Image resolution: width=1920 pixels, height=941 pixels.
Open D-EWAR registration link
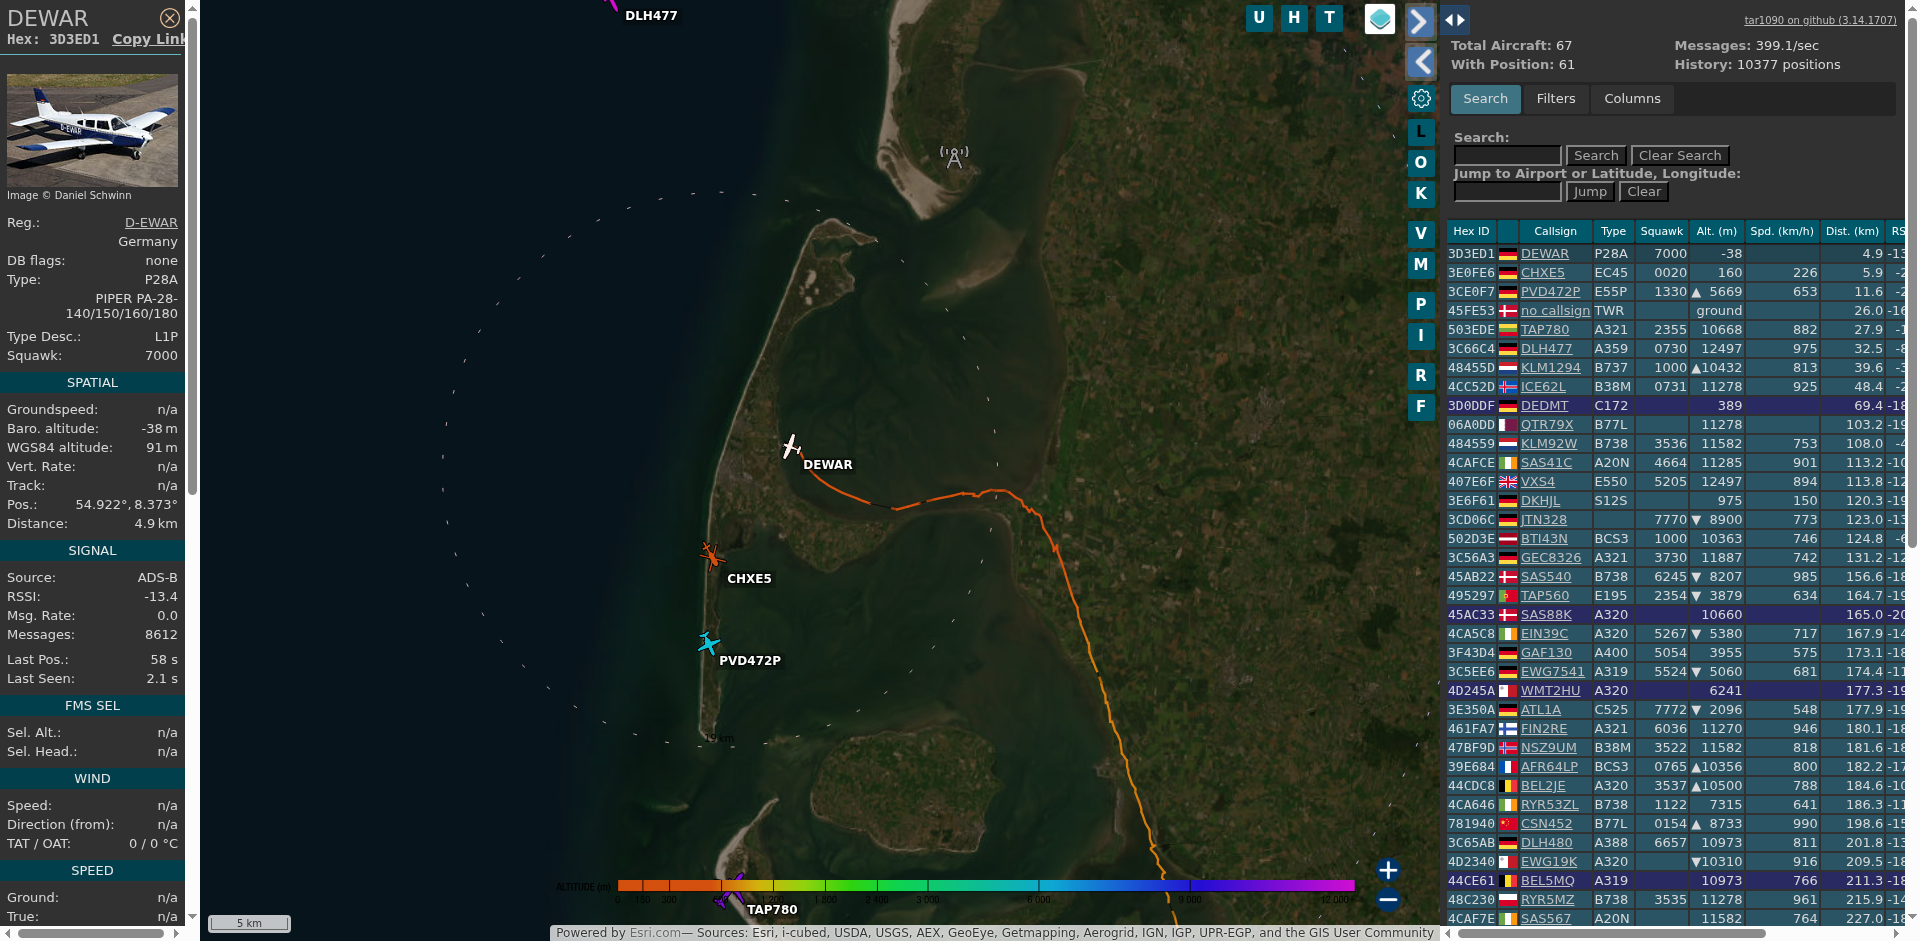pyautogui.click(x=151, y=223)
